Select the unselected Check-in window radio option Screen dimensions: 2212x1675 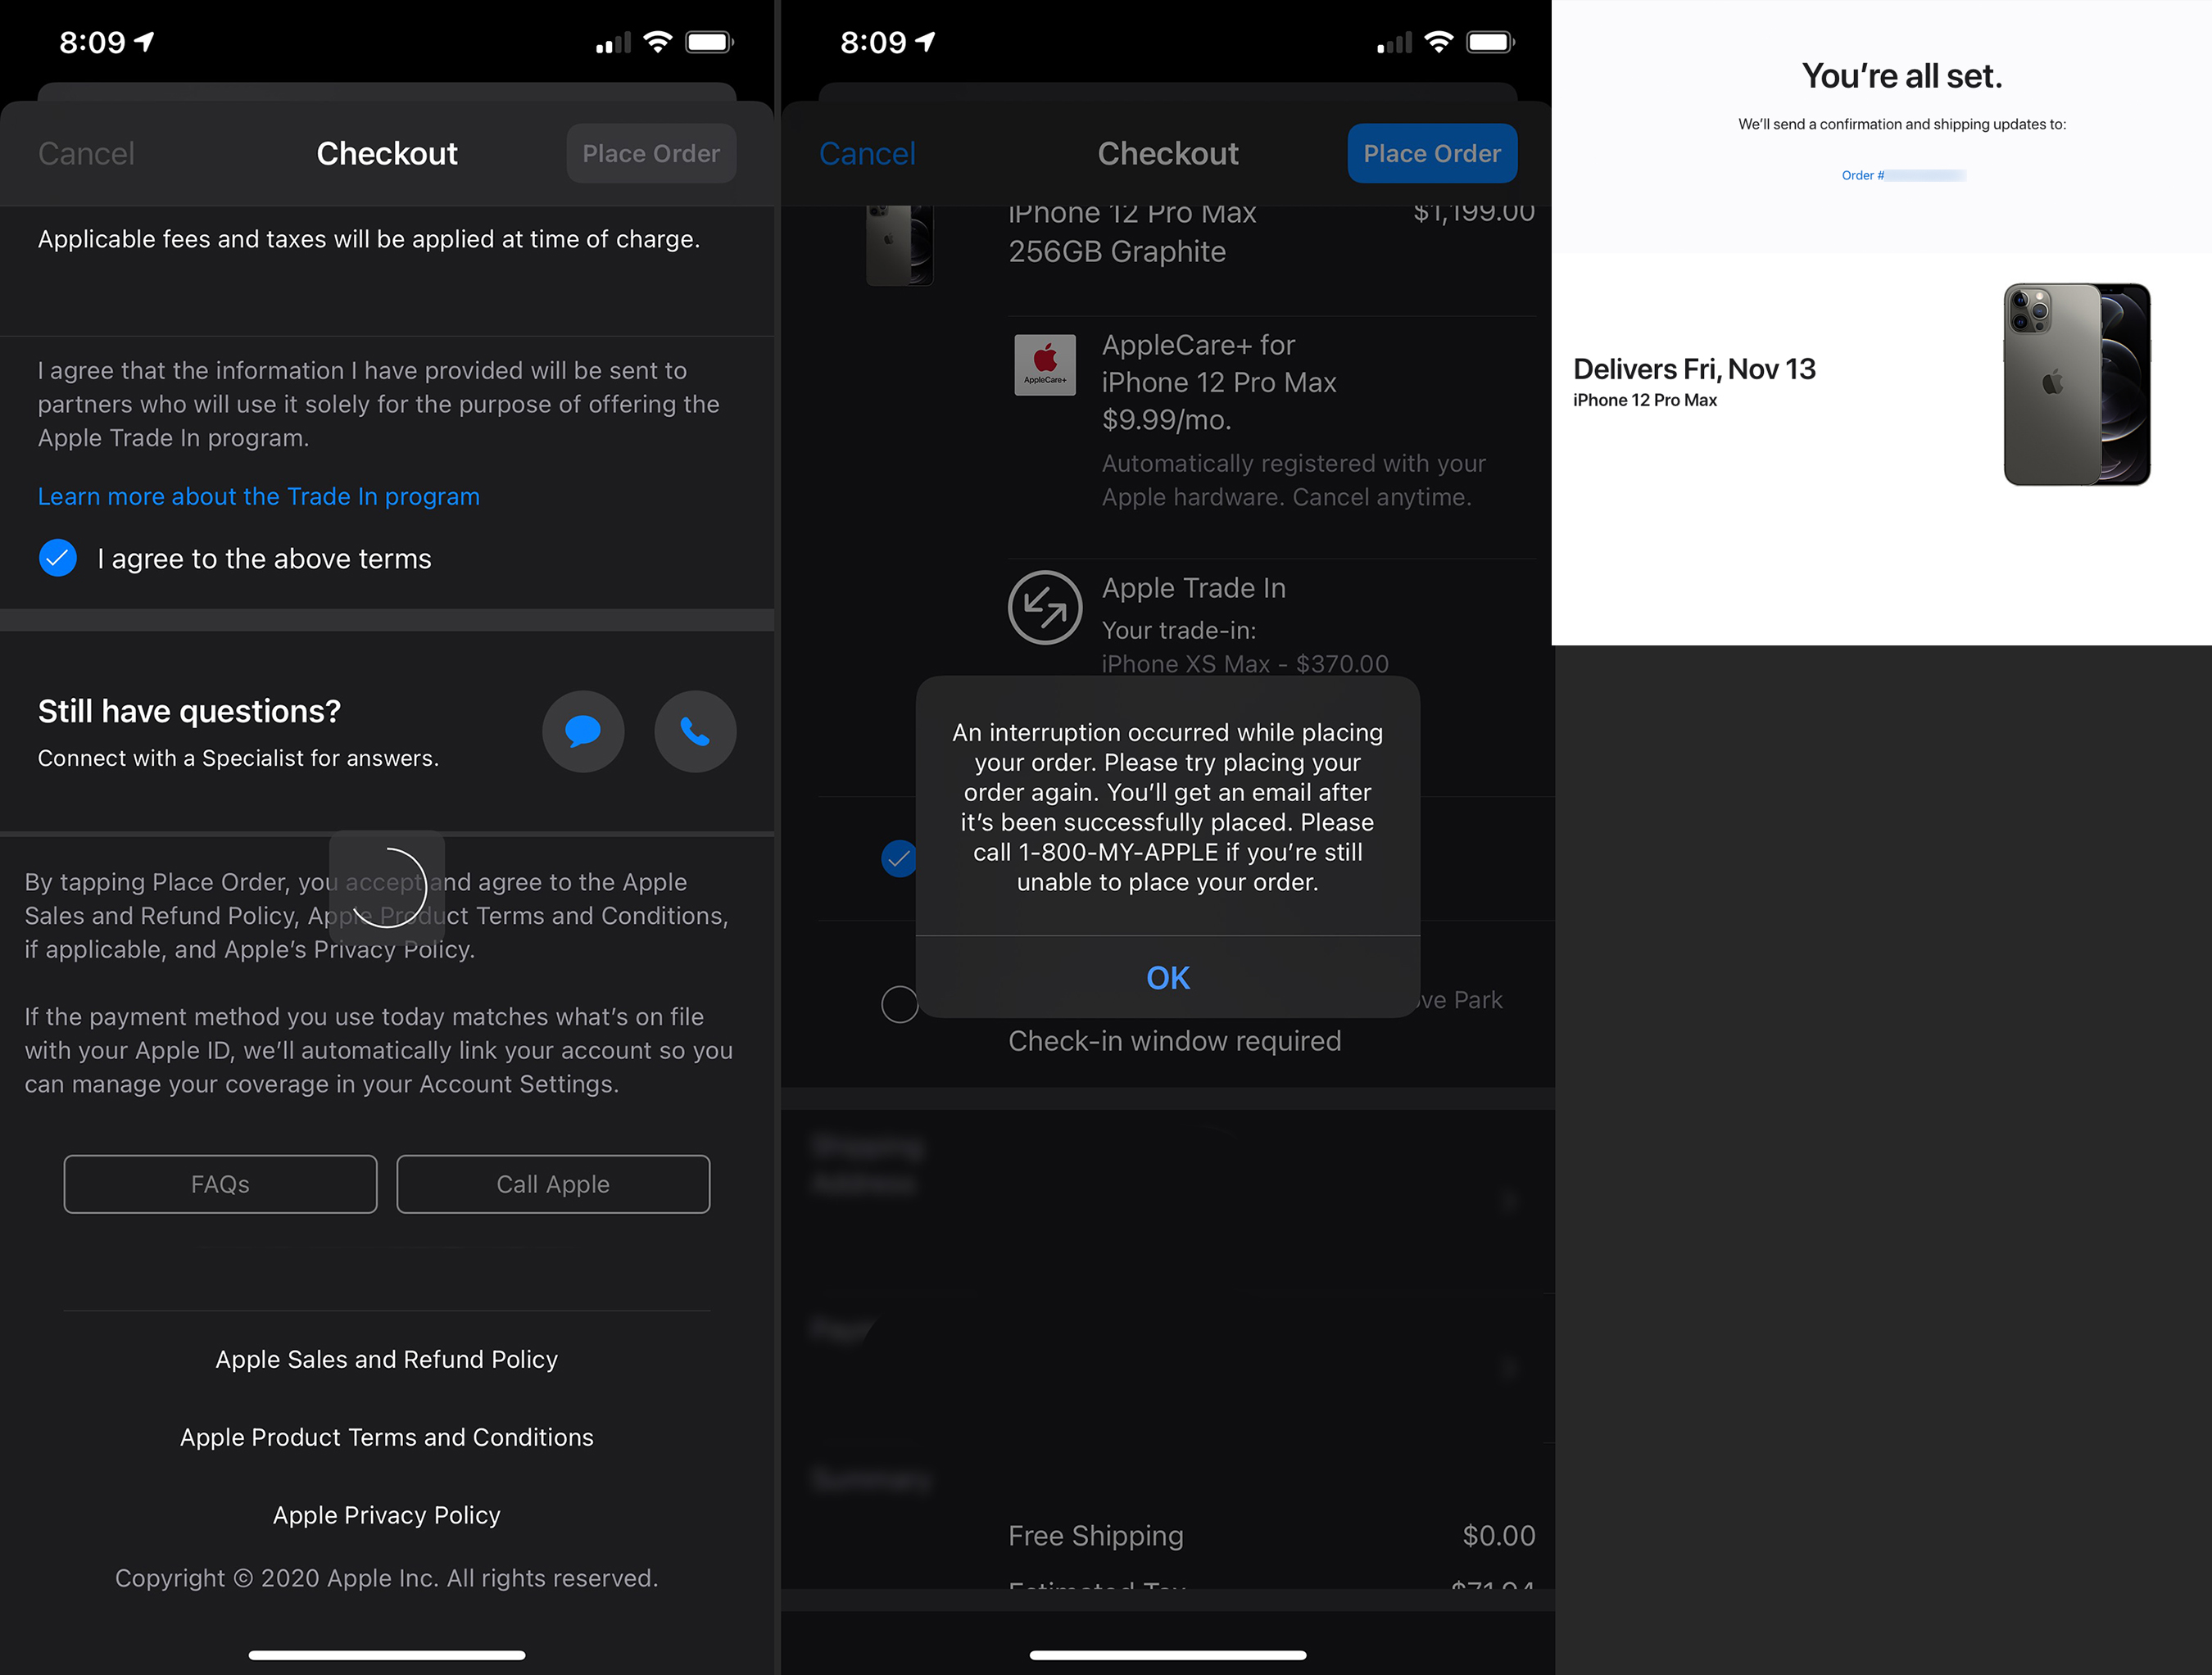(899, 1004)
